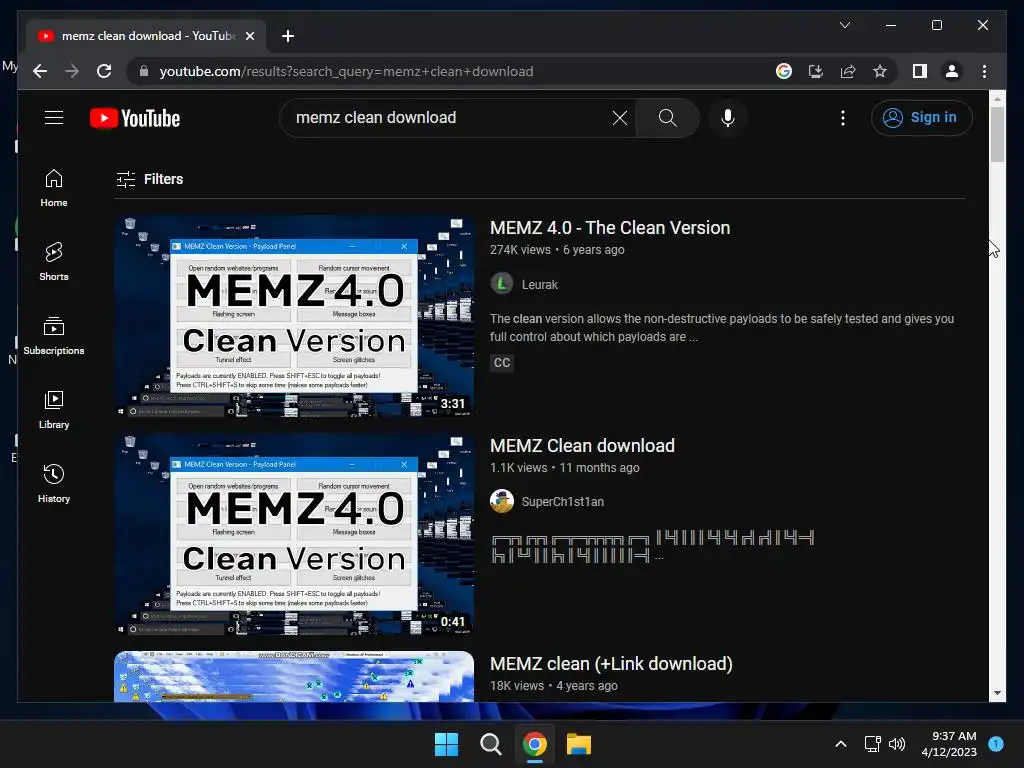1024x768 pixels.
Task: Open the Windows Start menu
Action: coord(447,744)
